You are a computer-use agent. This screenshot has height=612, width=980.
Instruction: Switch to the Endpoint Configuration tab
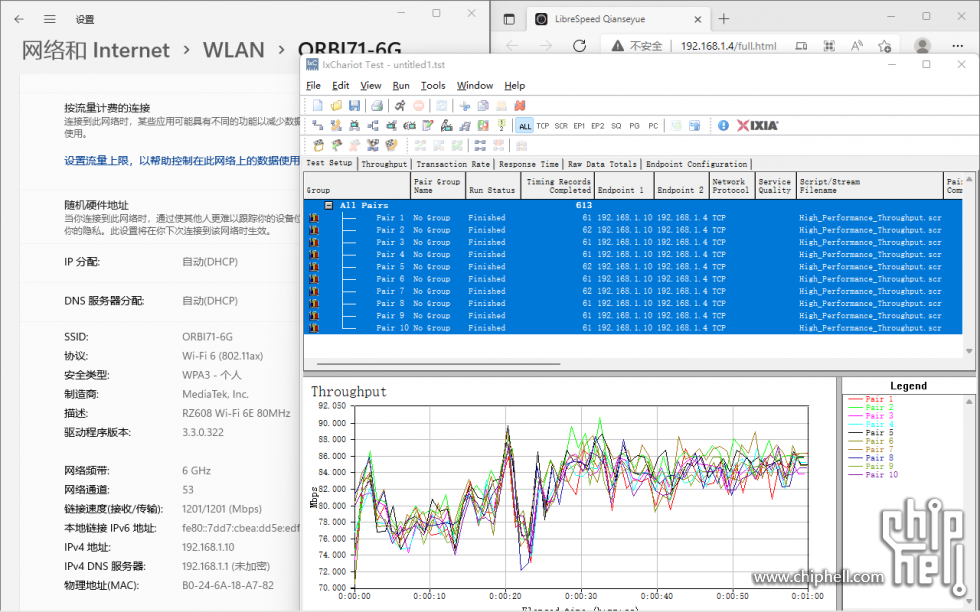[696, 164]
